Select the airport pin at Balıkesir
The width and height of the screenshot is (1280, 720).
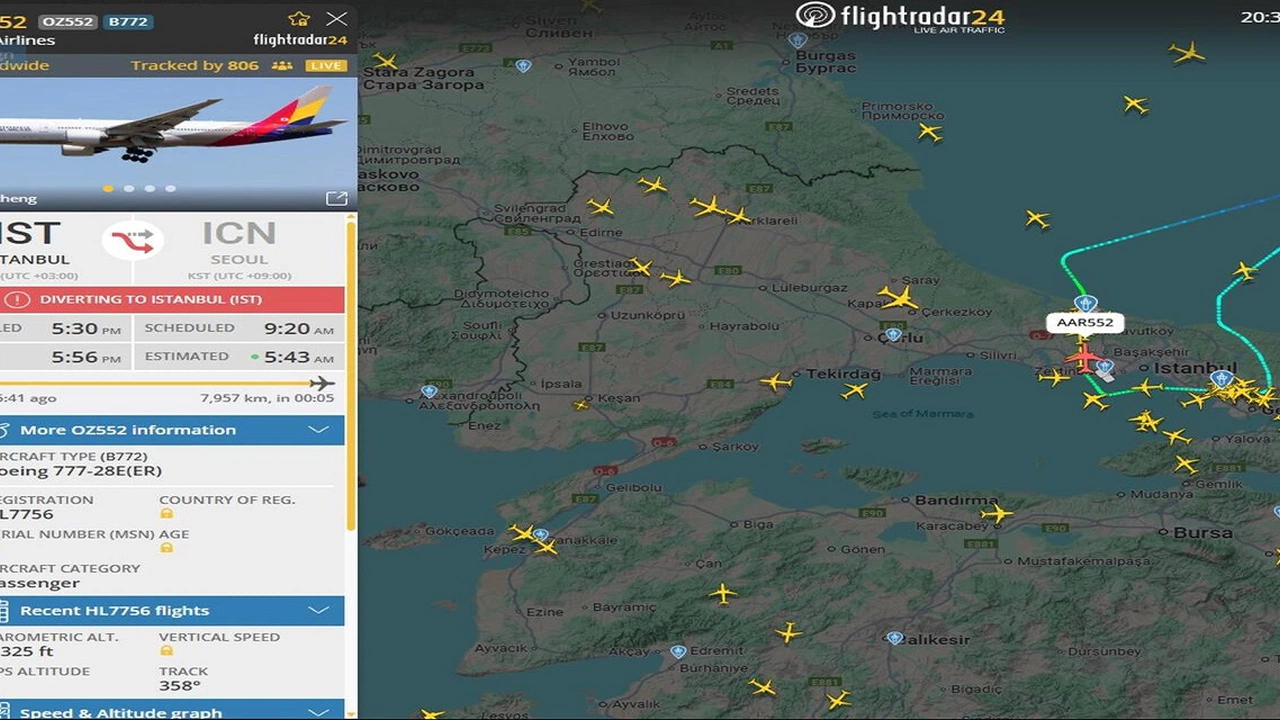coord(895,637)
